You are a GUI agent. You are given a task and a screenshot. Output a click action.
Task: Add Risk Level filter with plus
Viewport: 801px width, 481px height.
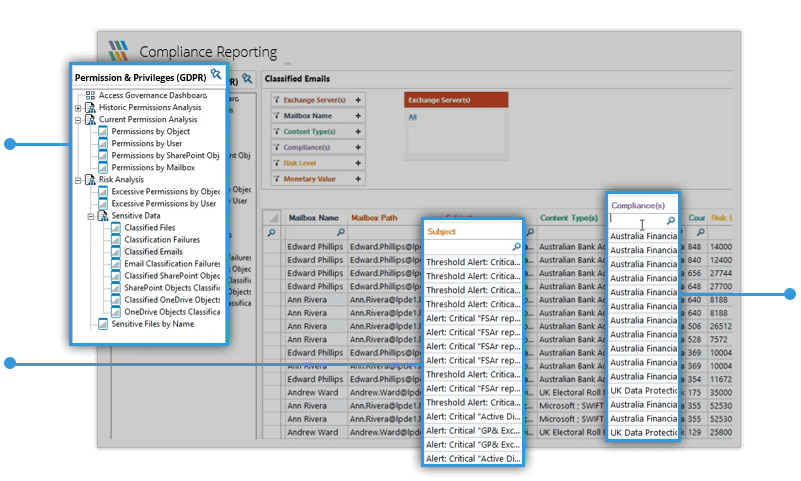[358, 163]
